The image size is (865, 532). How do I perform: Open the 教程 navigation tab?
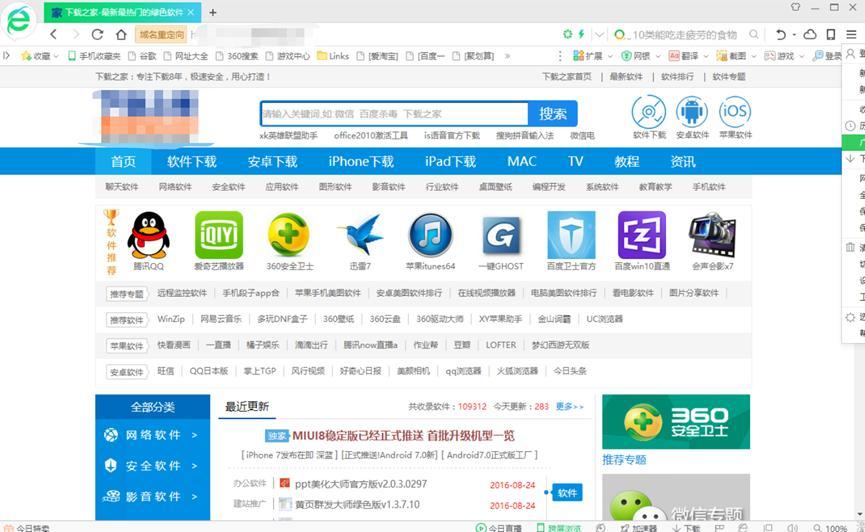point(627,161)
